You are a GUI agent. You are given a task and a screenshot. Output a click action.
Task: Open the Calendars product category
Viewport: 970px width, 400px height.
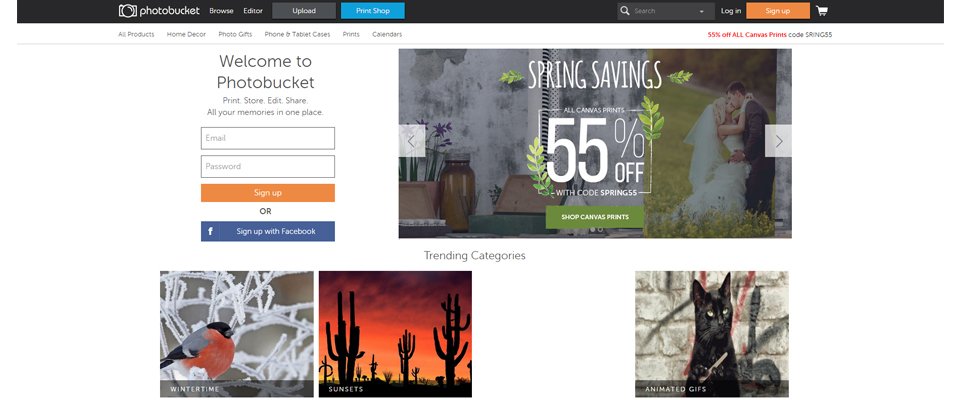[387, 35]
